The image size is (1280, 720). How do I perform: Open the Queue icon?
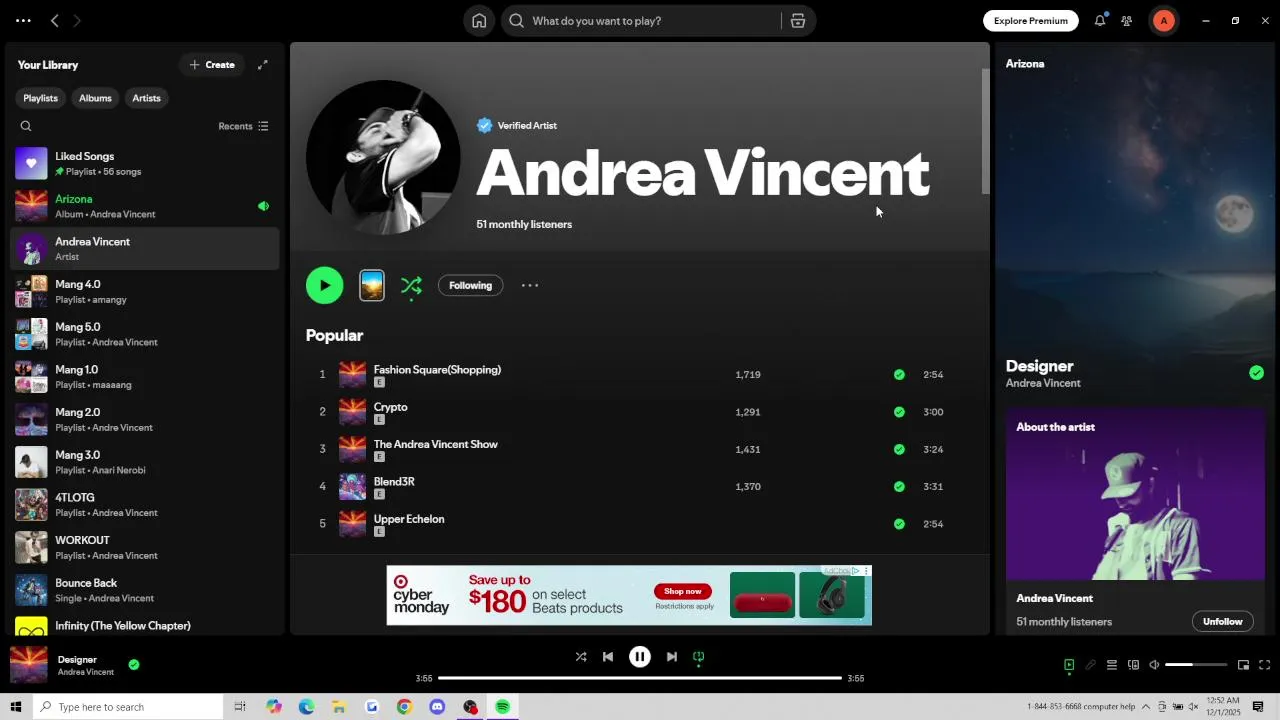[x=1111, y=665]
